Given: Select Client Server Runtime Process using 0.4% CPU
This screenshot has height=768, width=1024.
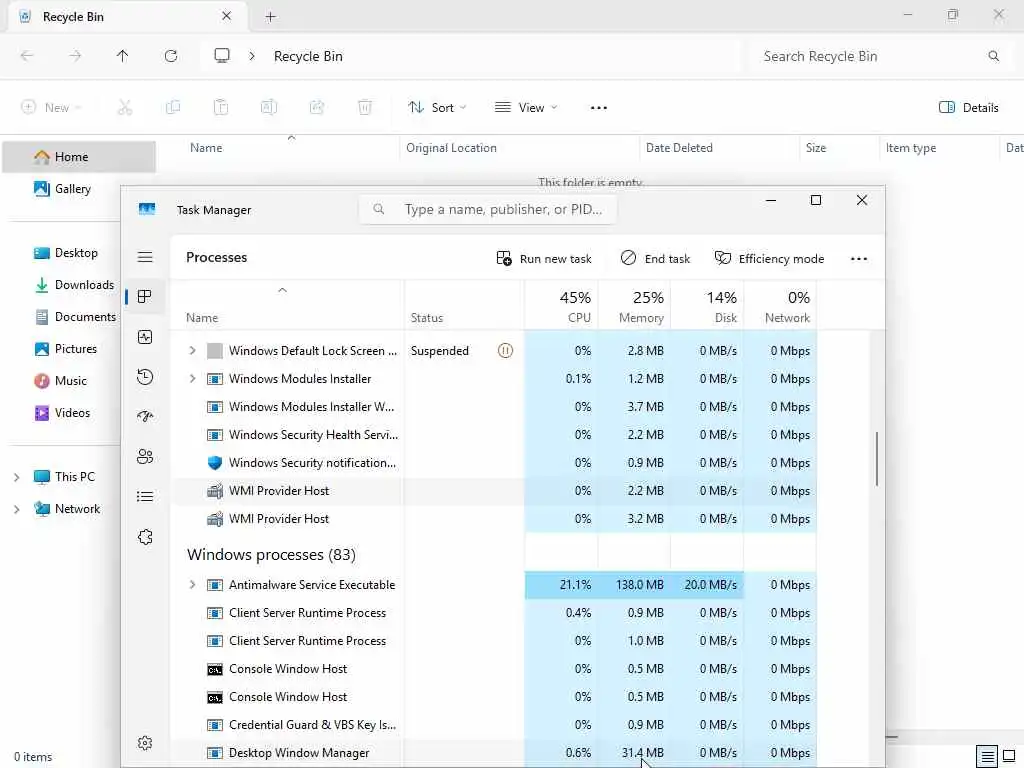Looking at the screenshot, I should point(494,613).
